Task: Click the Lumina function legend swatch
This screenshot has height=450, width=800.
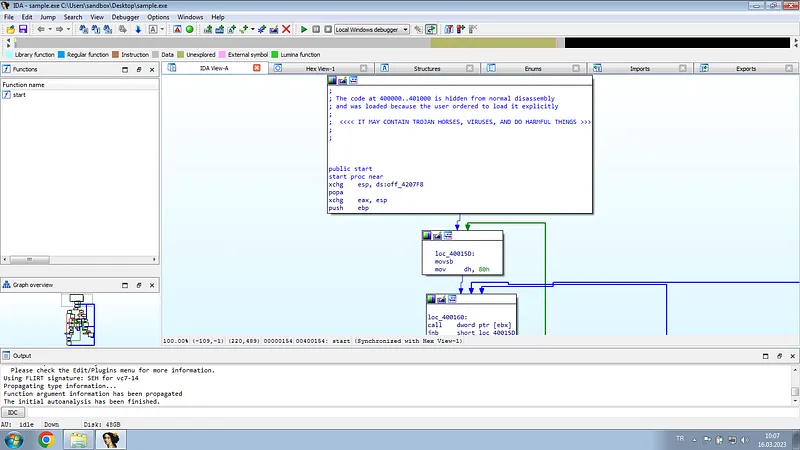Action: click(275, 55)
